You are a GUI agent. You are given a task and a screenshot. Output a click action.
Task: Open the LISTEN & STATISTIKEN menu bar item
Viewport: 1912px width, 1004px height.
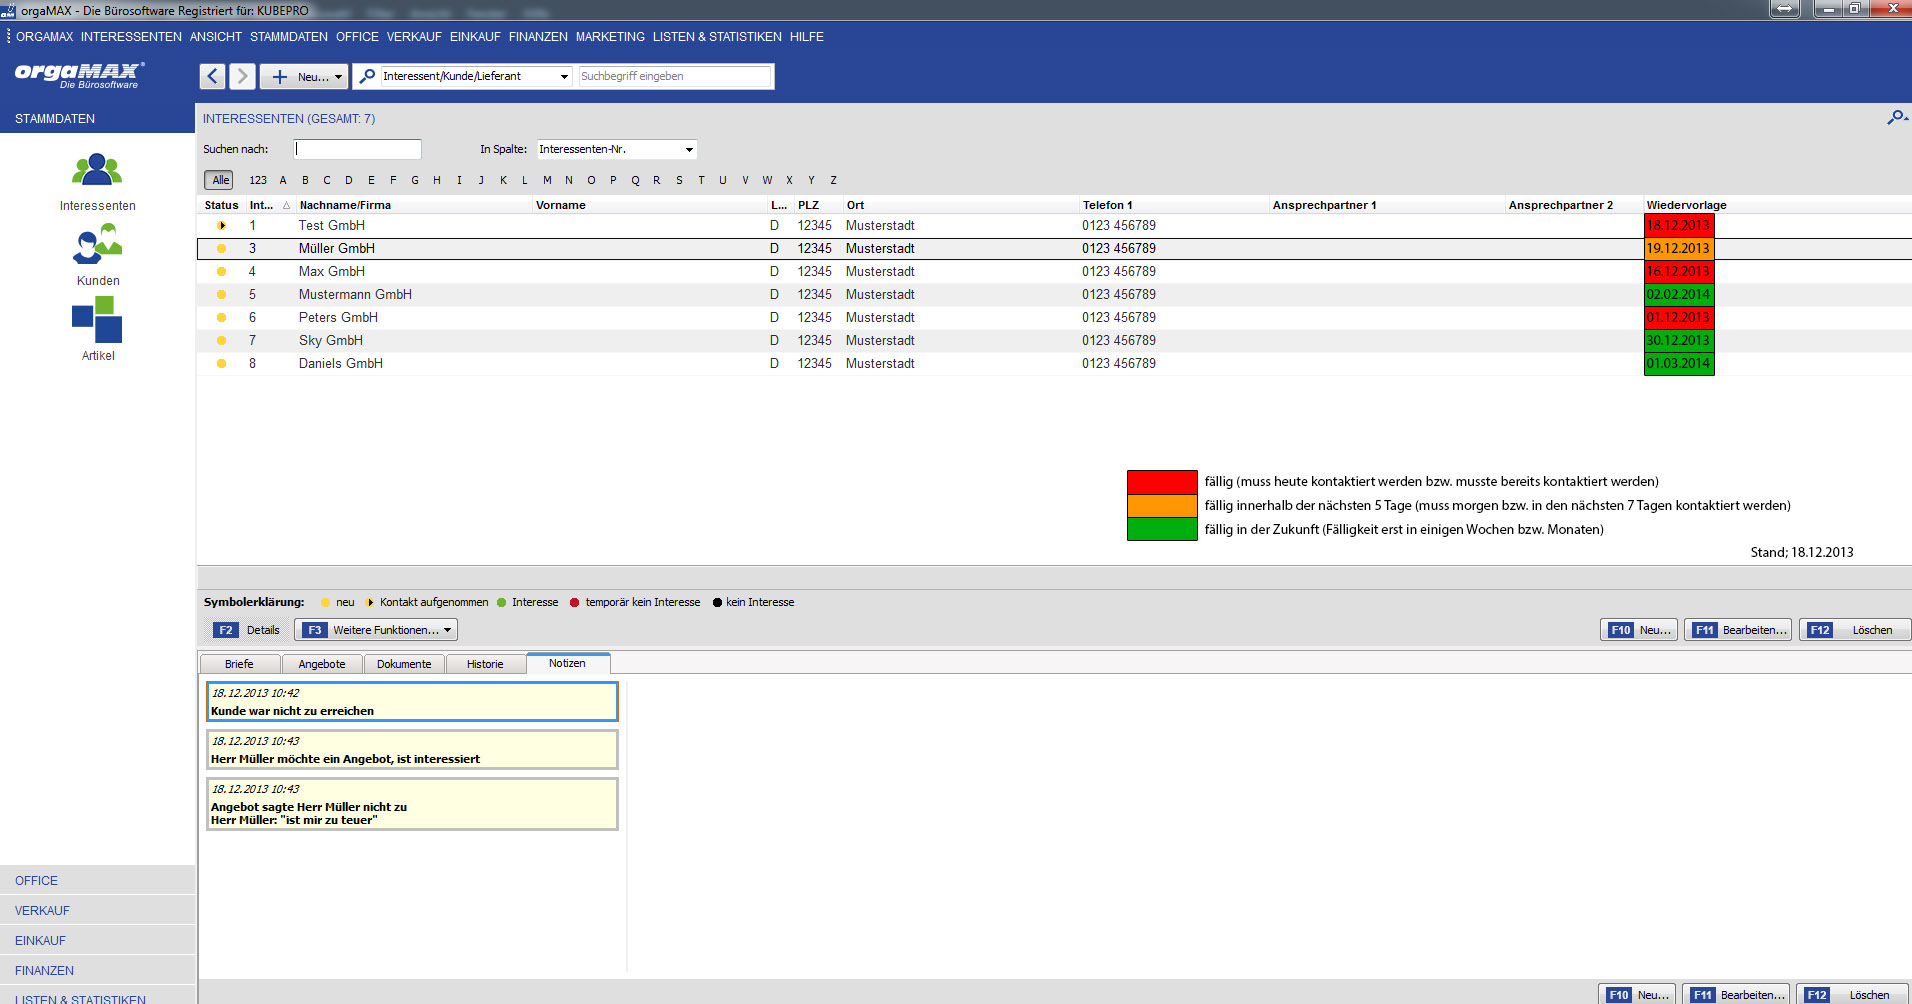coord(717,37)
